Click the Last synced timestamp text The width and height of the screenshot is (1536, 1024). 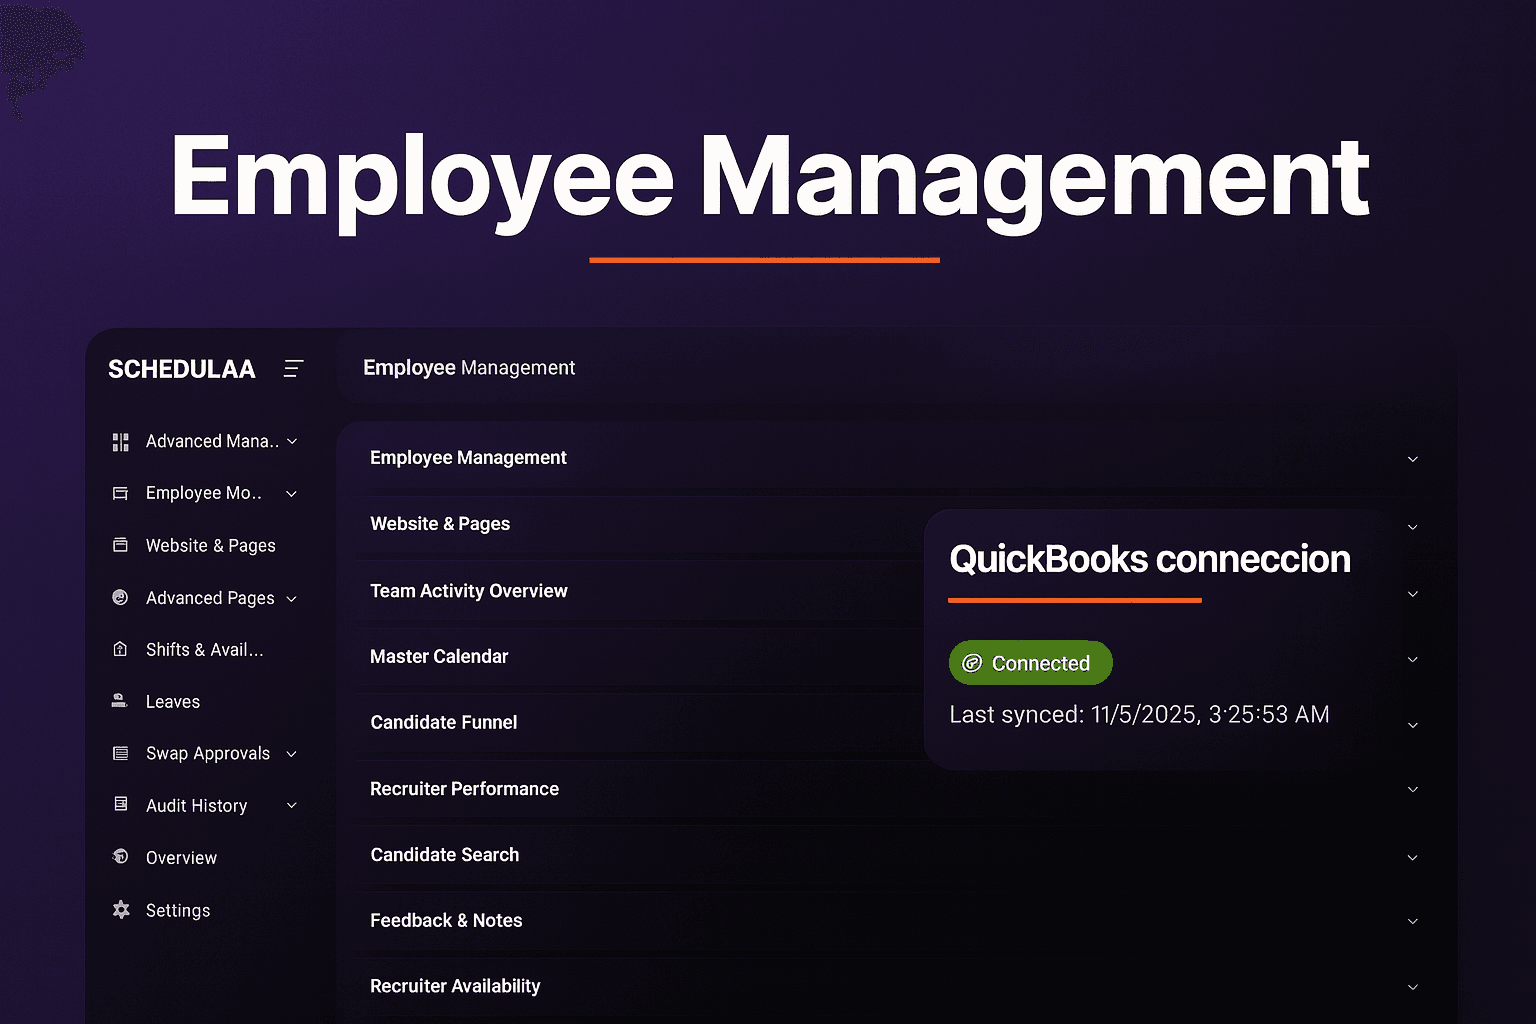click(1139, 715)
